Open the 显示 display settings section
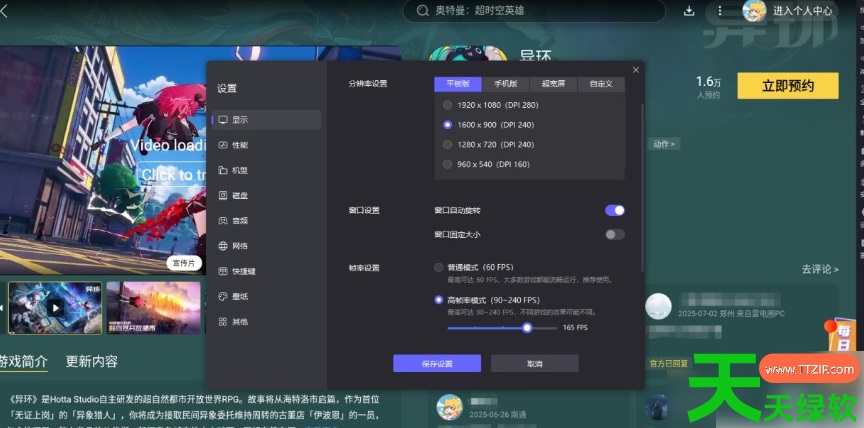 tap(266, 120)
